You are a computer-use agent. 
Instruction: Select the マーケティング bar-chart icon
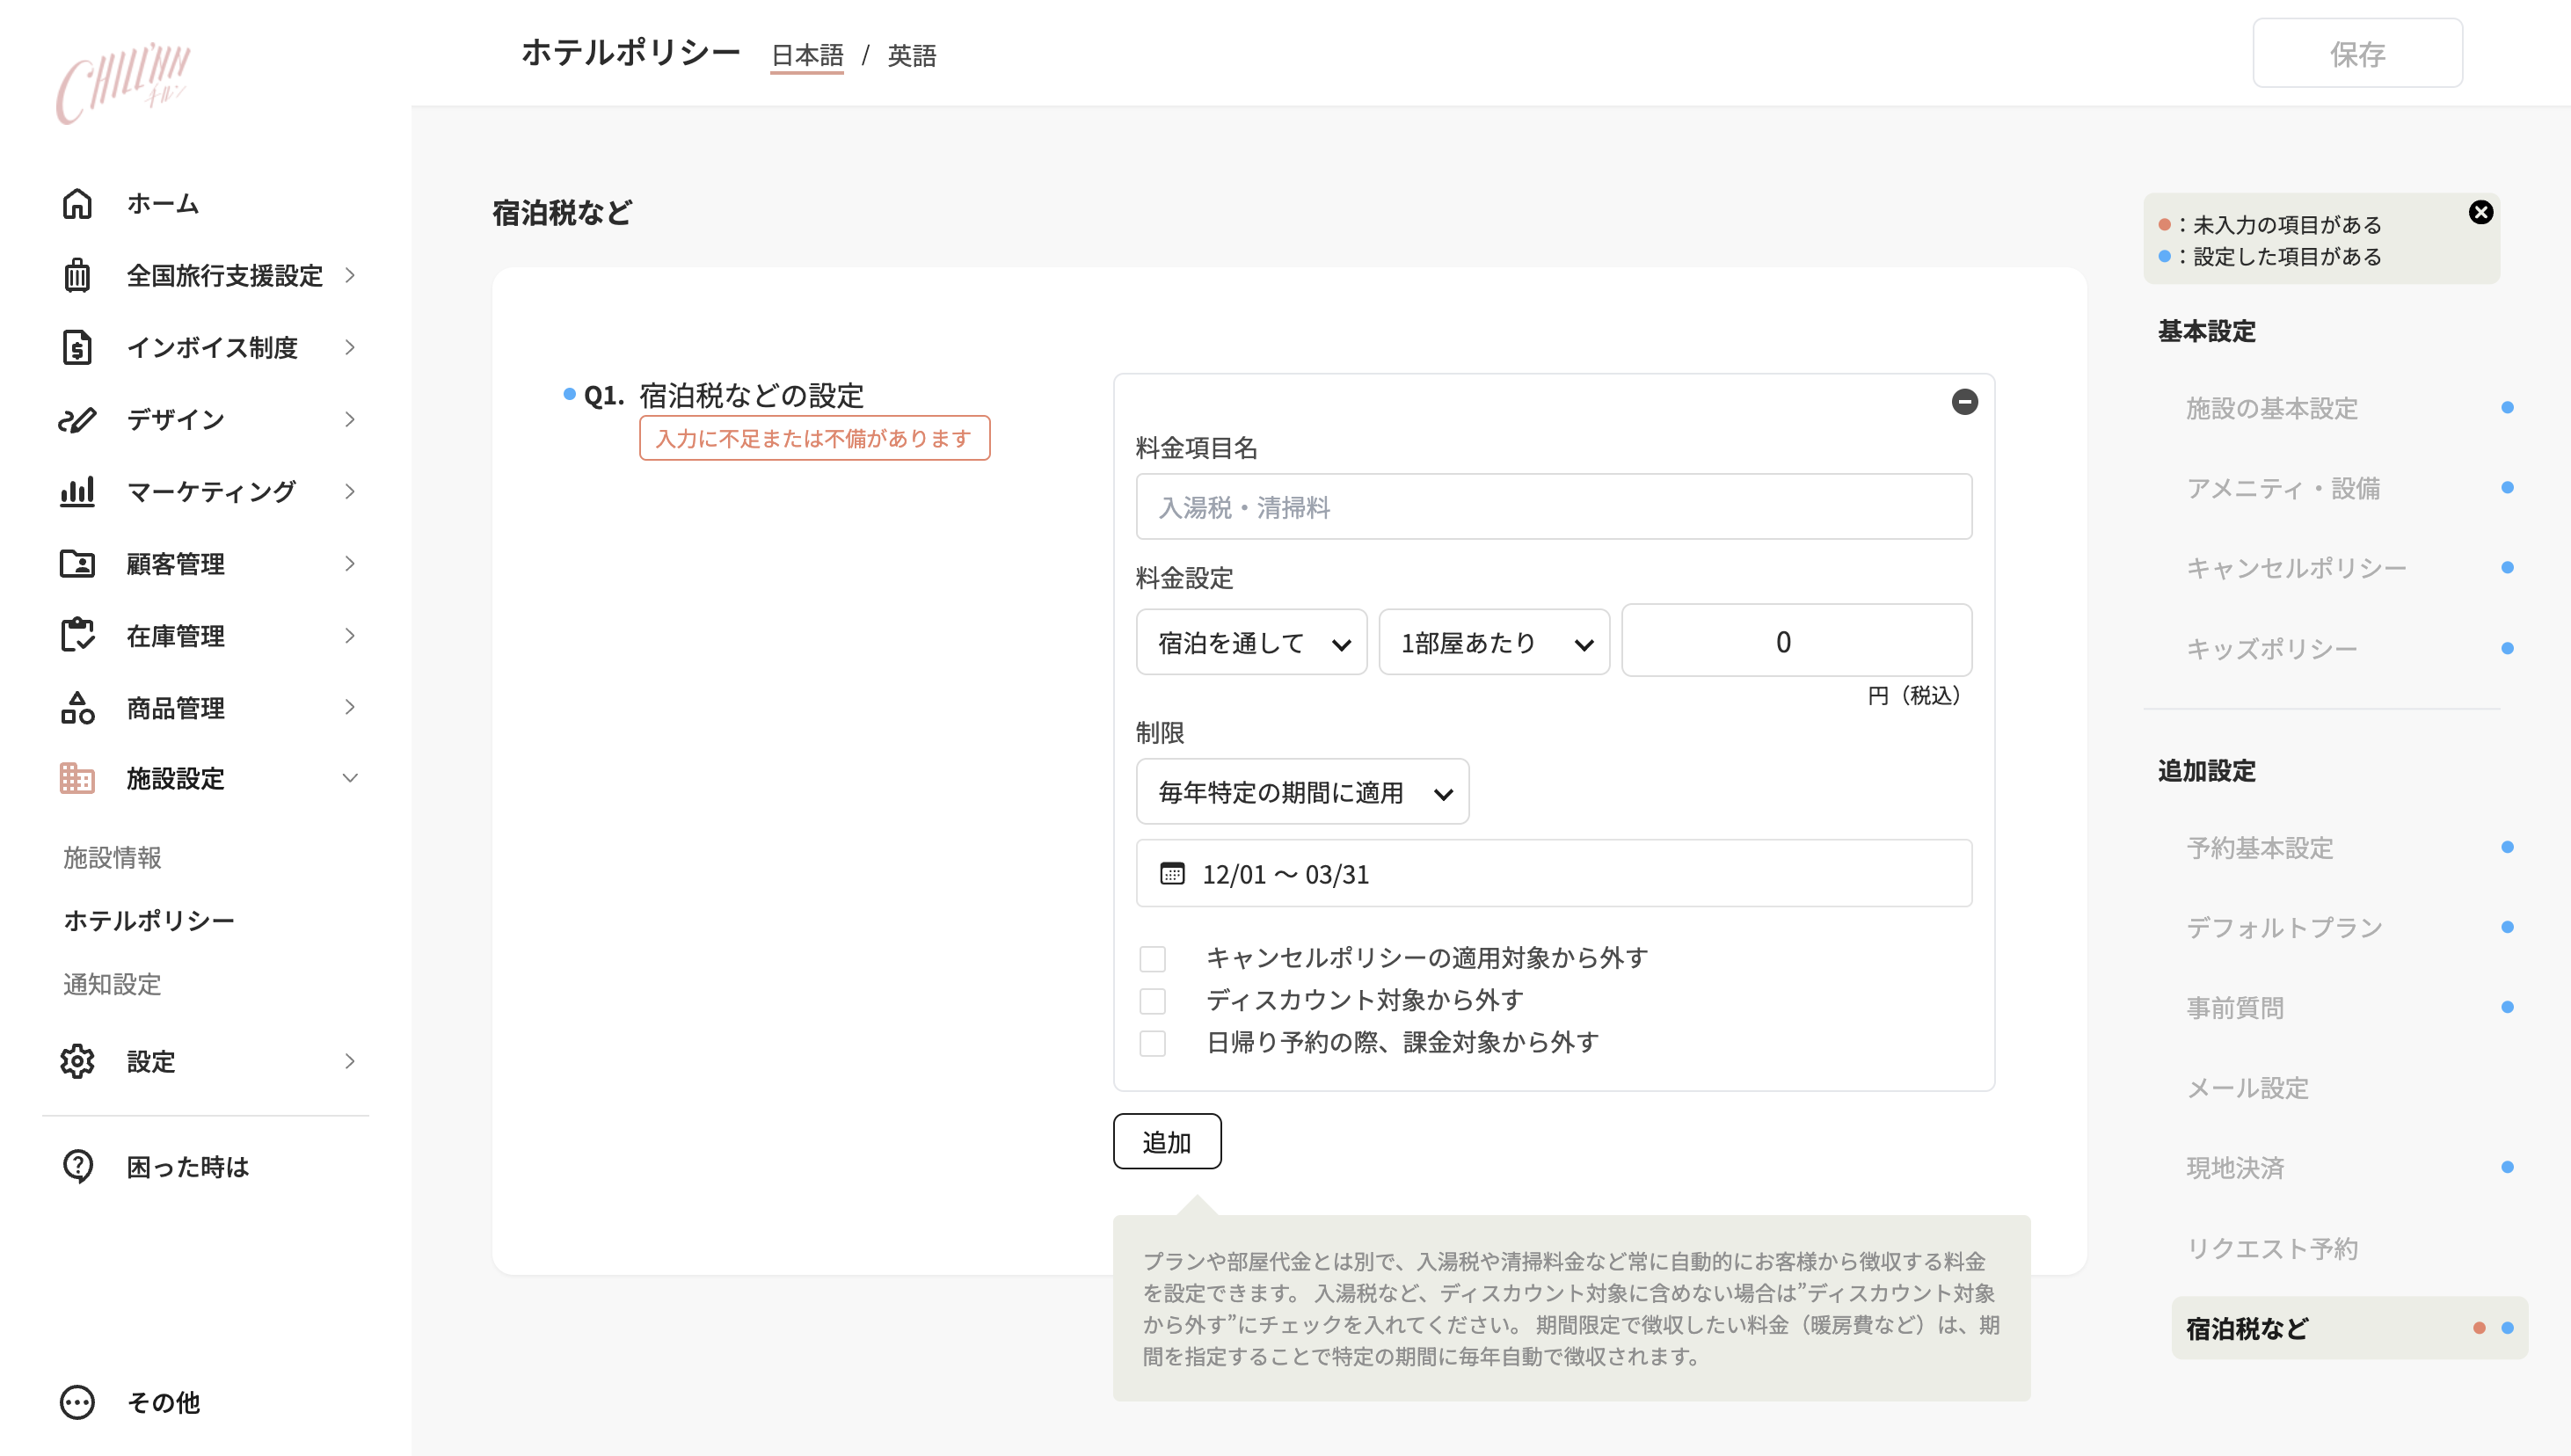pos(77,491)
